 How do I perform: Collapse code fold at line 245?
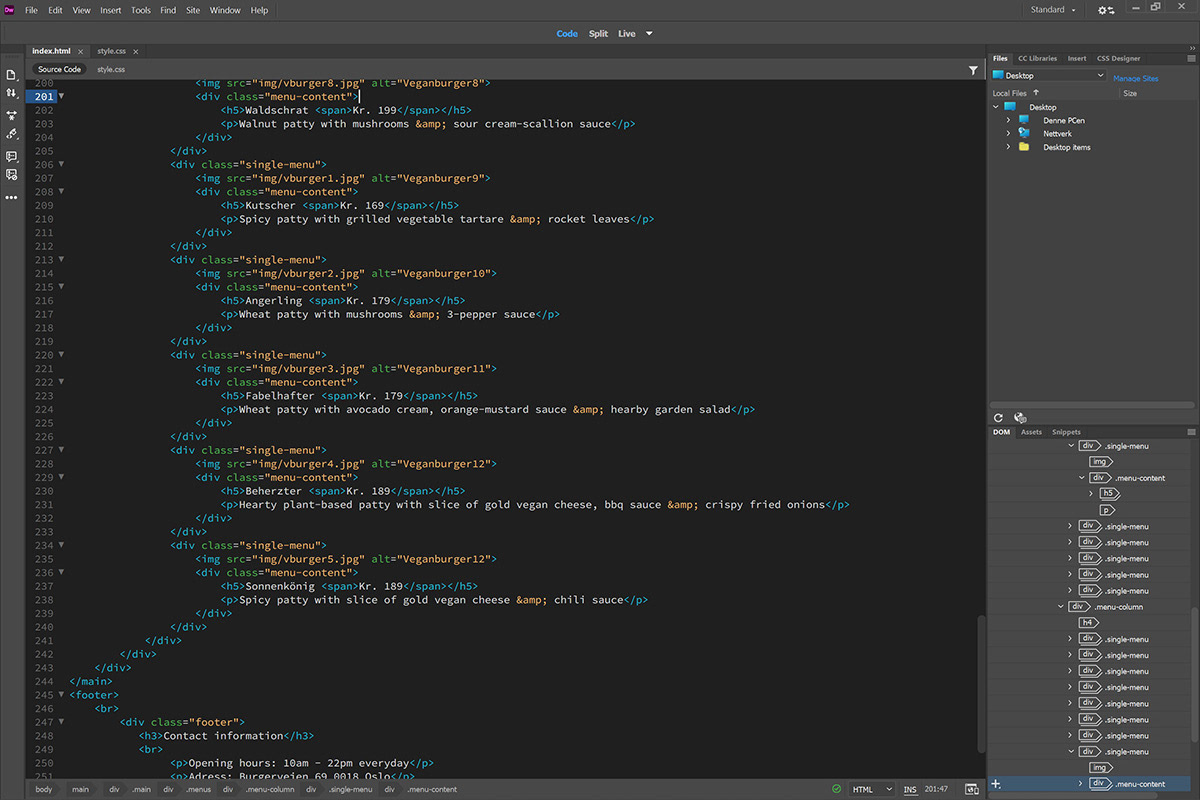point(61,695)
